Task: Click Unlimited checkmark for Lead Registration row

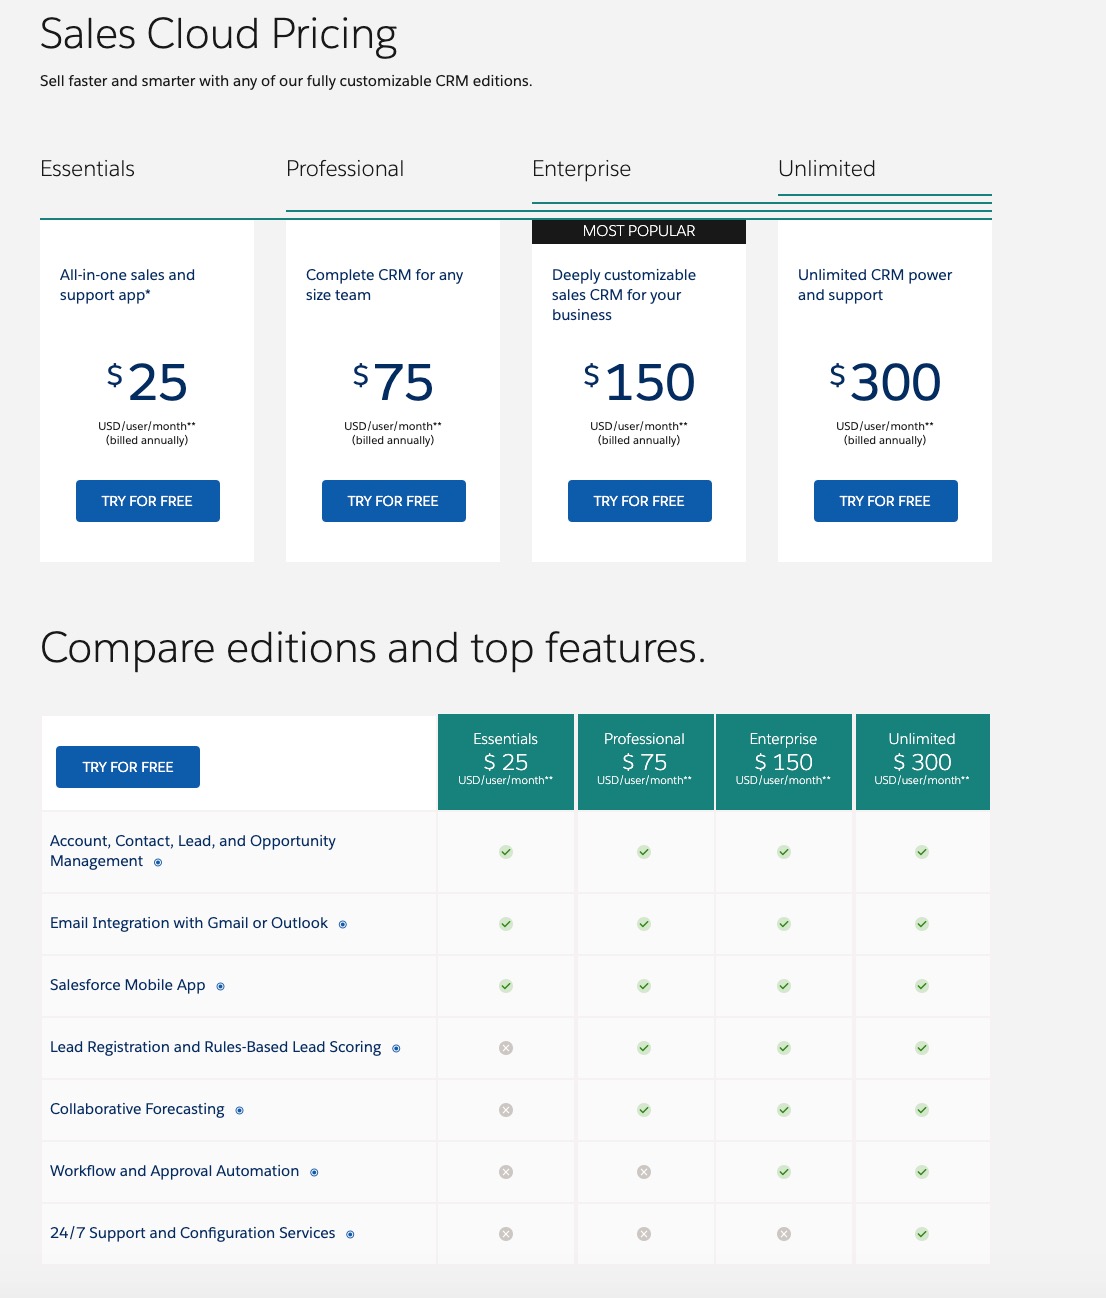Action: [922, 1048]
